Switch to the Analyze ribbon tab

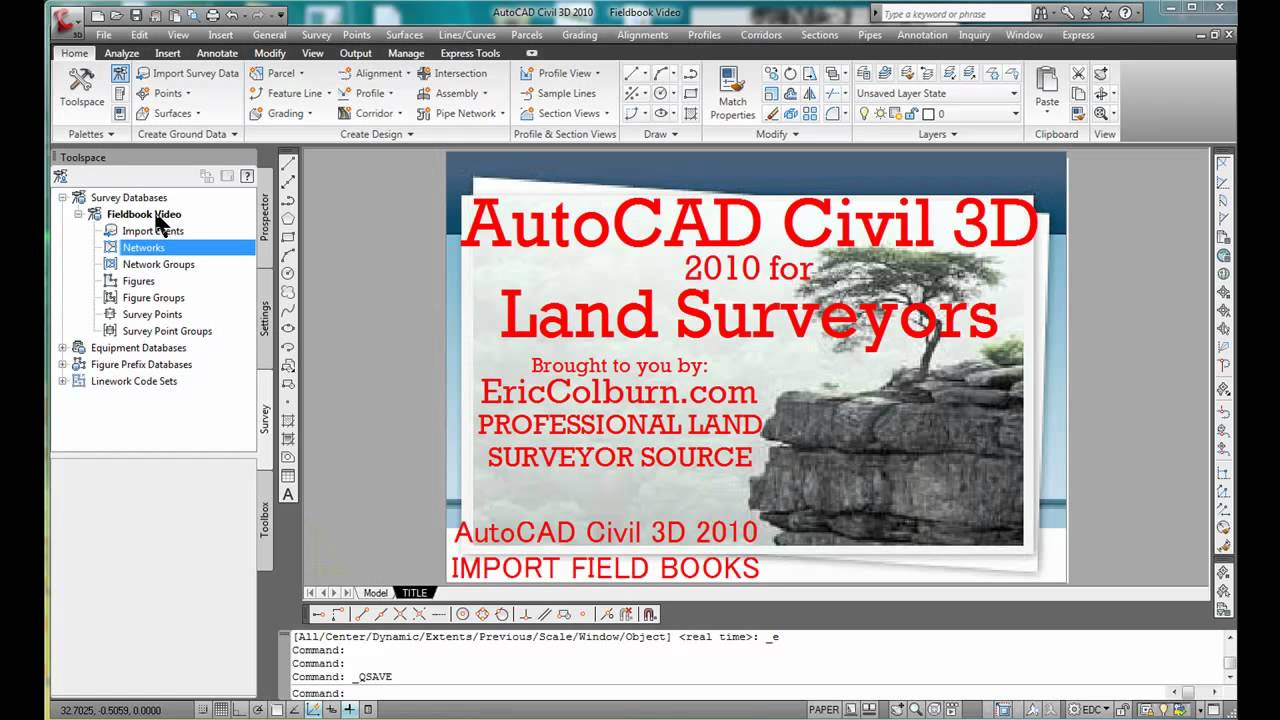(x=122, y=53)
